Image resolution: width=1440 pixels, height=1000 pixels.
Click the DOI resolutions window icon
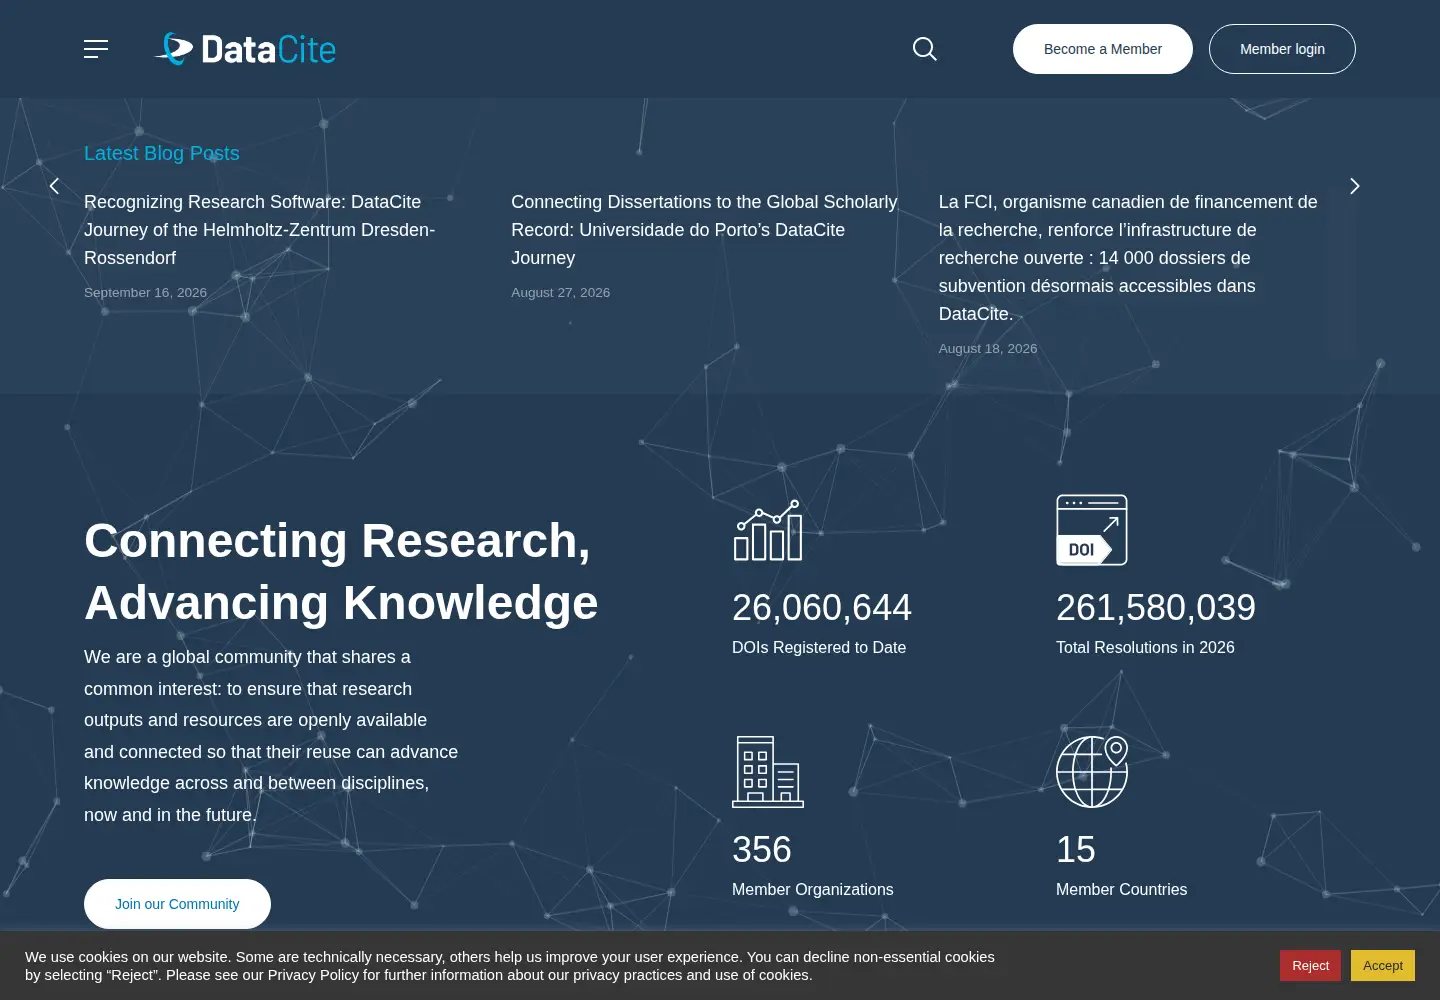pyautogui.click(x=1092, y=530)
